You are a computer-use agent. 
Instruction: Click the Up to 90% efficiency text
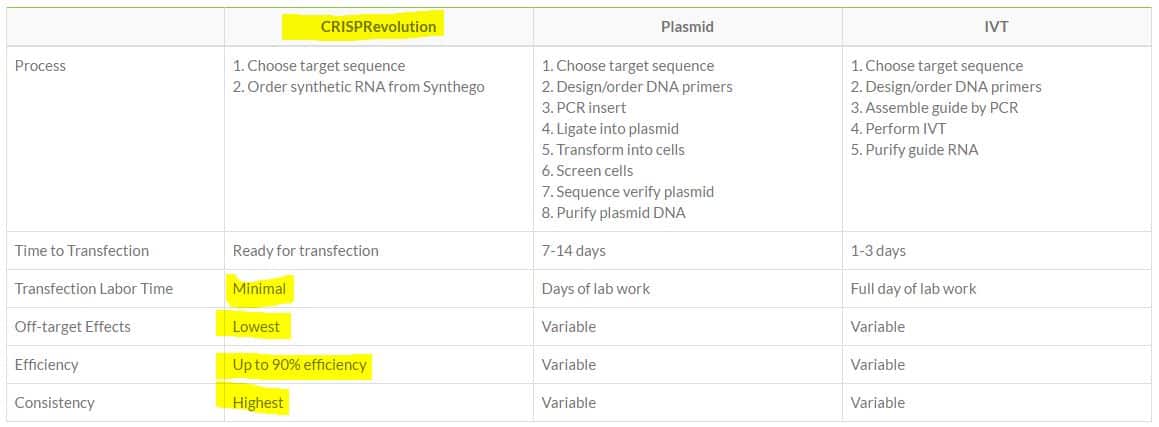point(300,365)
